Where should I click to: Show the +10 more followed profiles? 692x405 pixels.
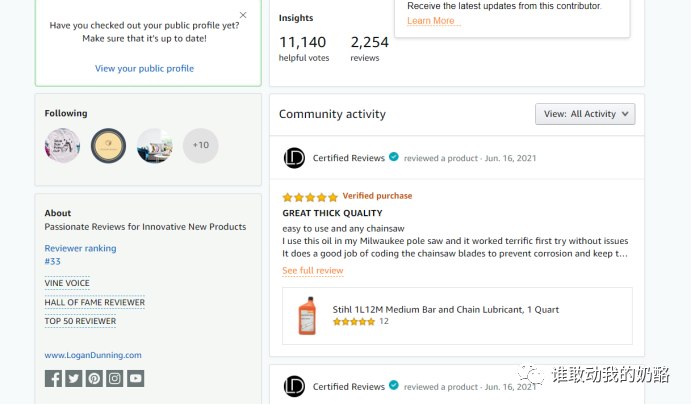coord(200,146)
